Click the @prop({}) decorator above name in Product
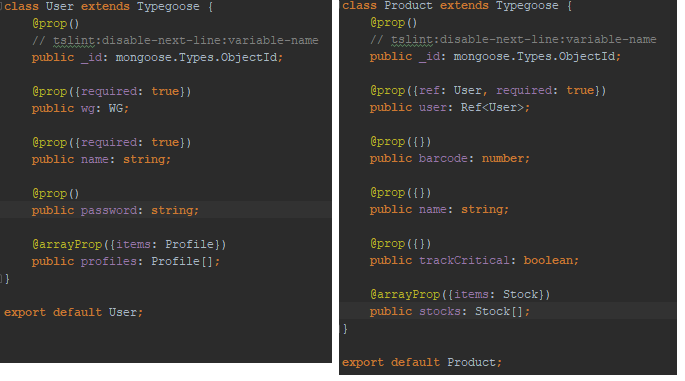This screenshot has height=381, width=685. pos(401,193)
